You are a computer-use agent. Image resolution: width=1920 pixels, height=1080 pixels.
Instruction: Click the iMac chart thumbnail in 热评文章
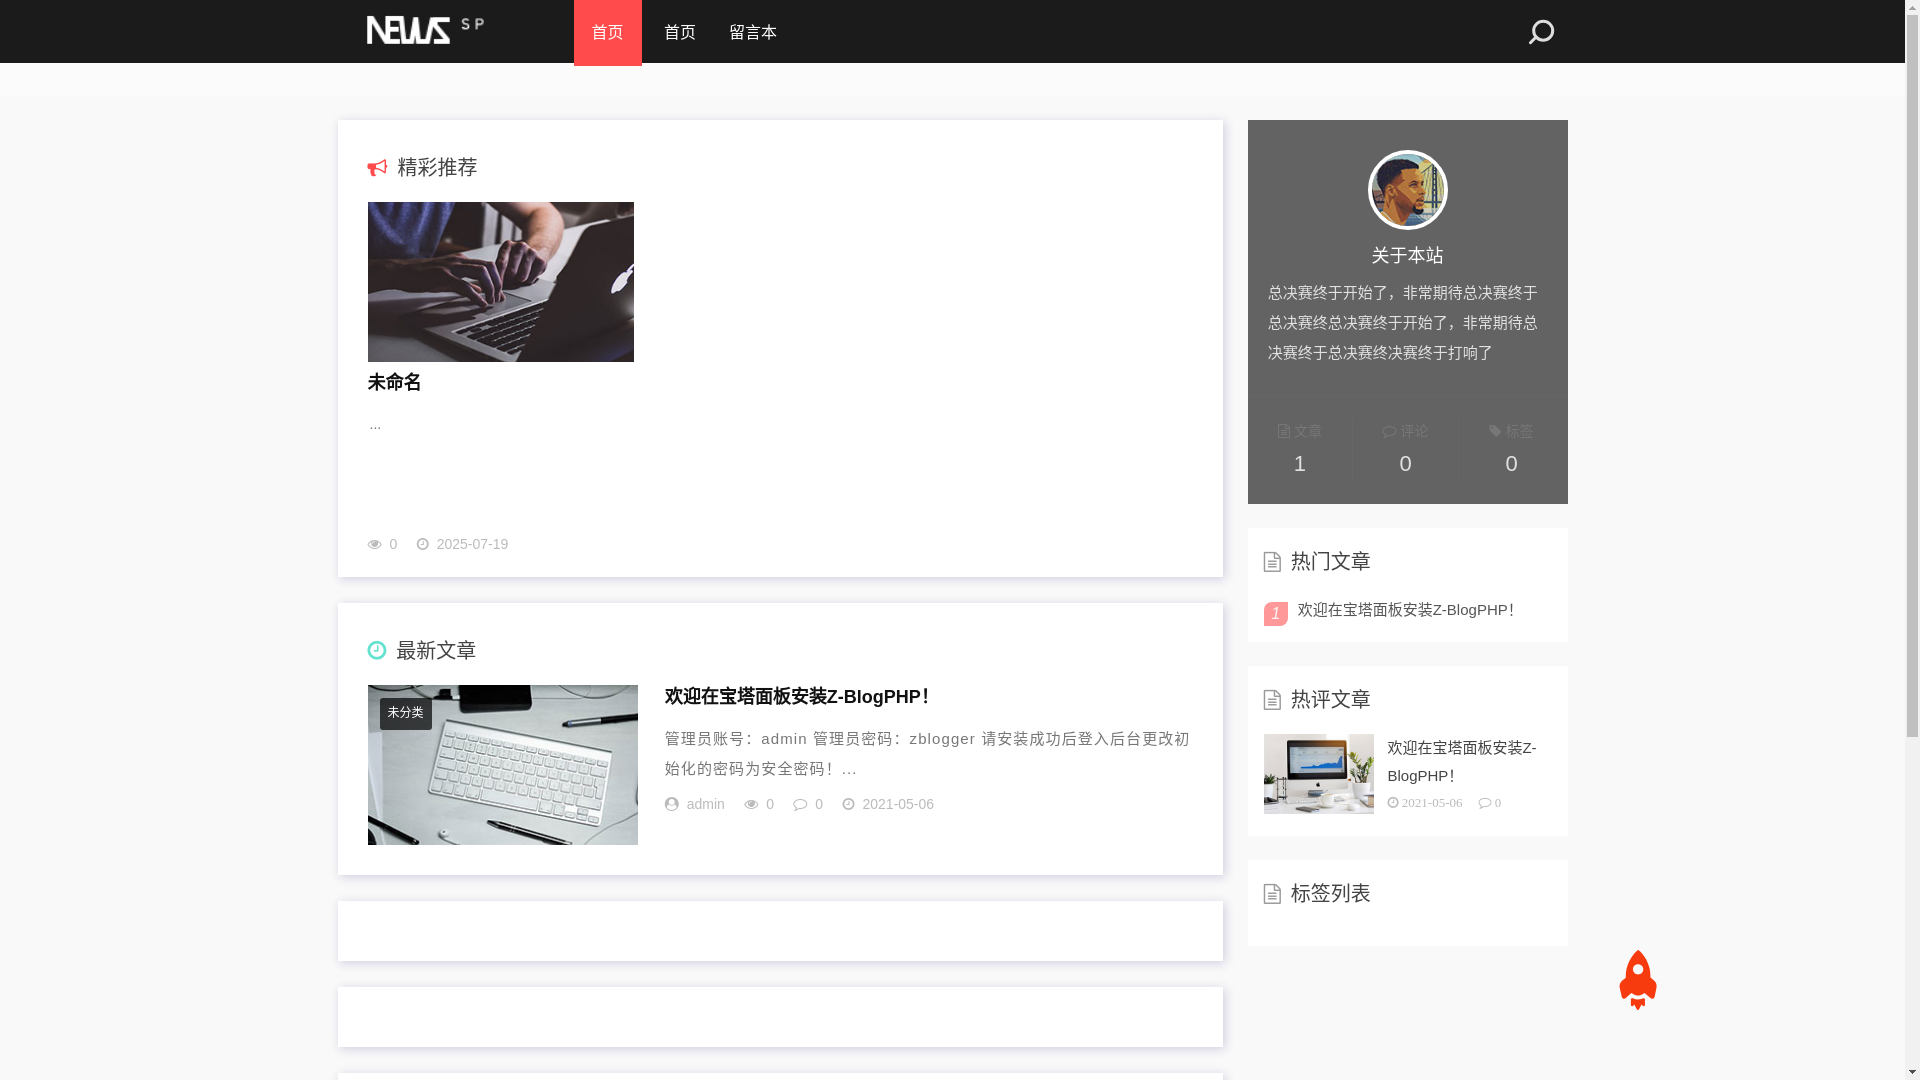pos(1319,774)
